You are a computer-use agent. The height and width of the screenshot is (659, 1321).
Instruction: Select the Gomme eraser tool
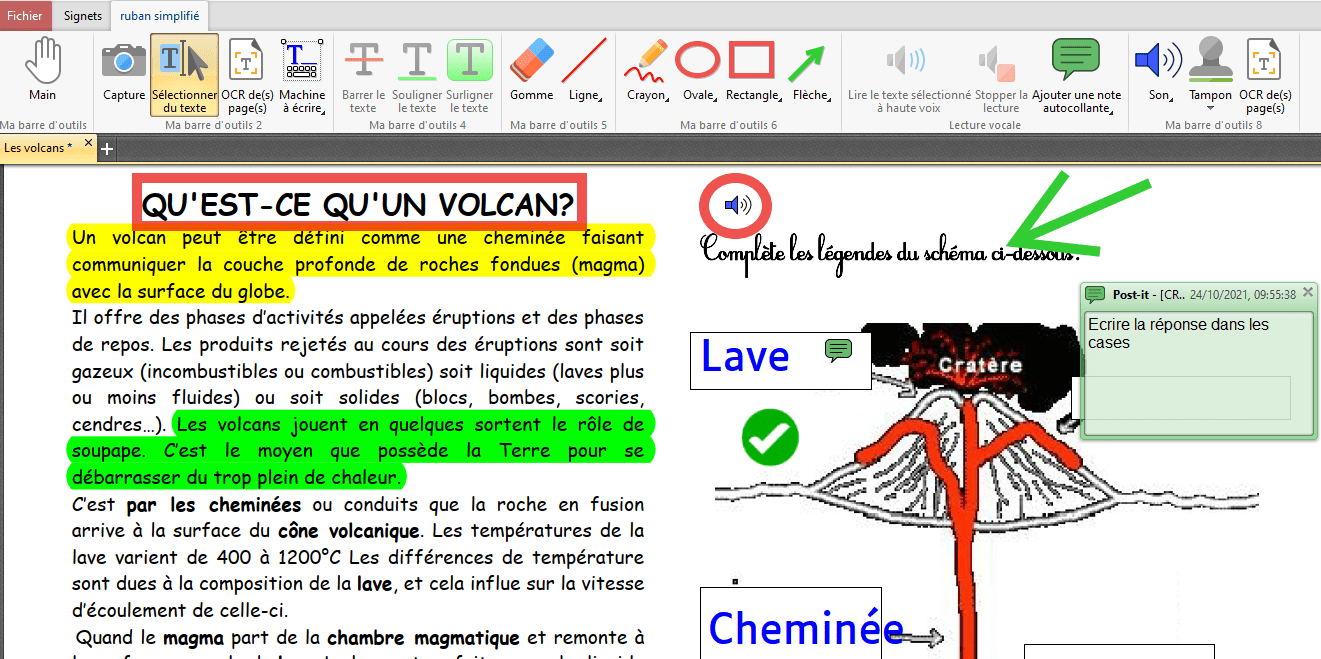coord(531,70)
